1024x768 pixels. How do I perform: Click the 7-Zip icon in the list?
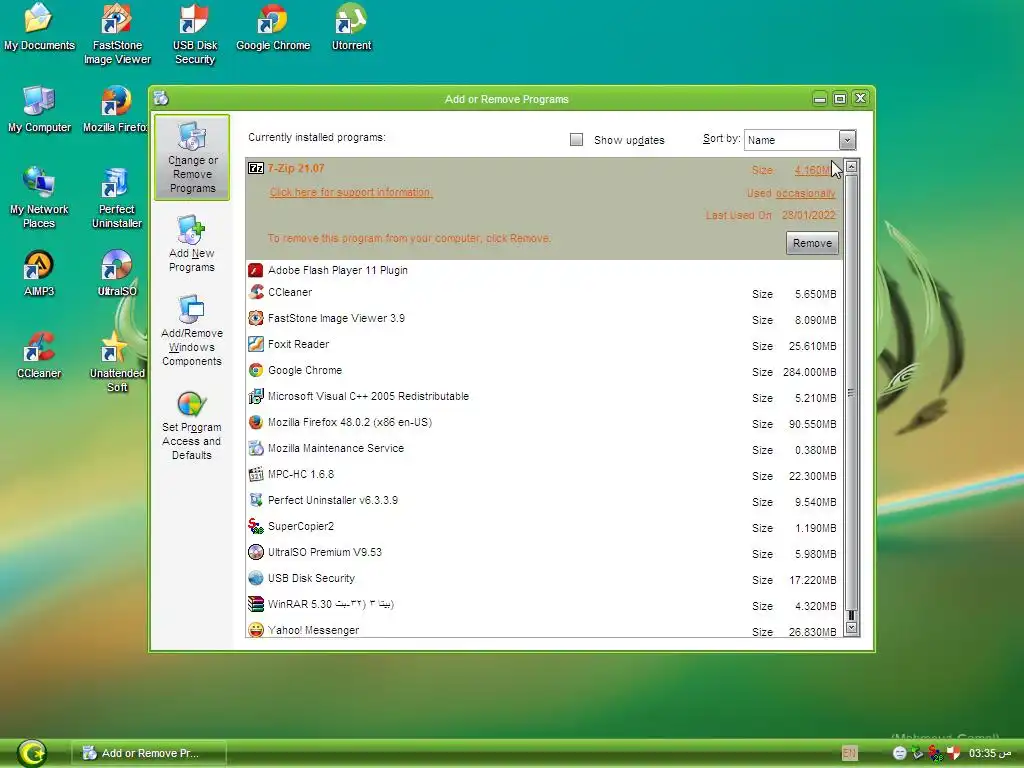(x=256, y=168)
